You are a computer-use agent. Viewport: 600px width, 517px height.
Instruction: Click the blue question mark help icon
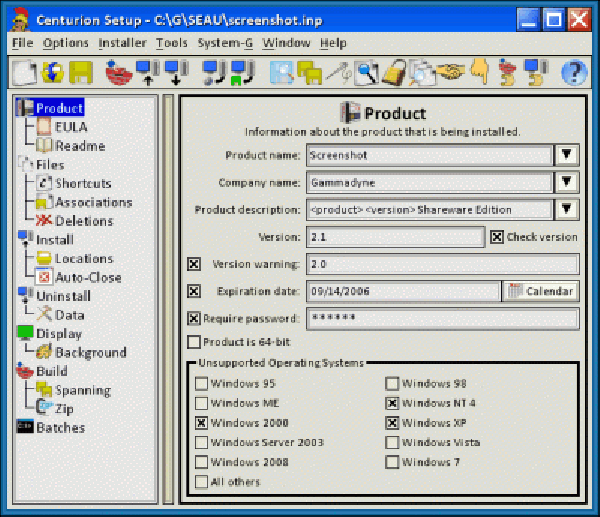[573, 73]
